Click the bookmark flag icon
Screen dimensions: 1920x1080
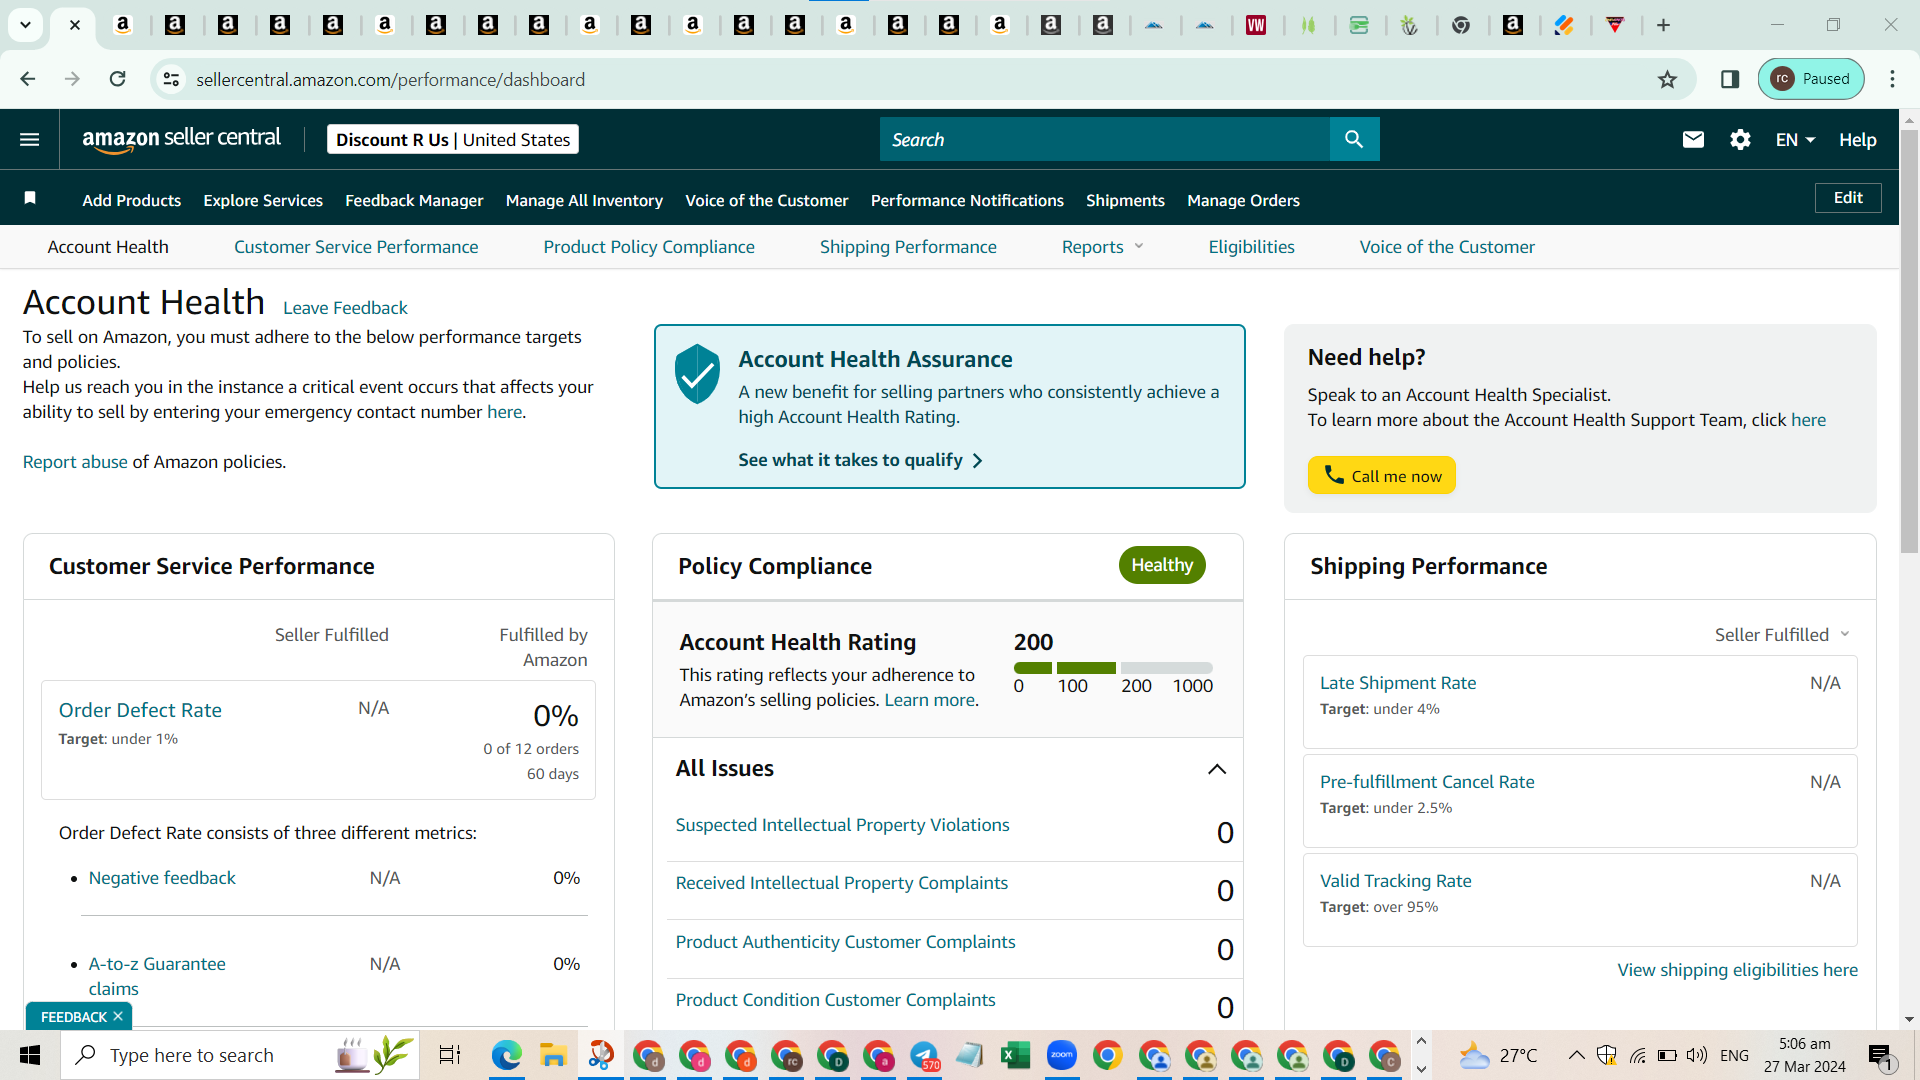30,199
